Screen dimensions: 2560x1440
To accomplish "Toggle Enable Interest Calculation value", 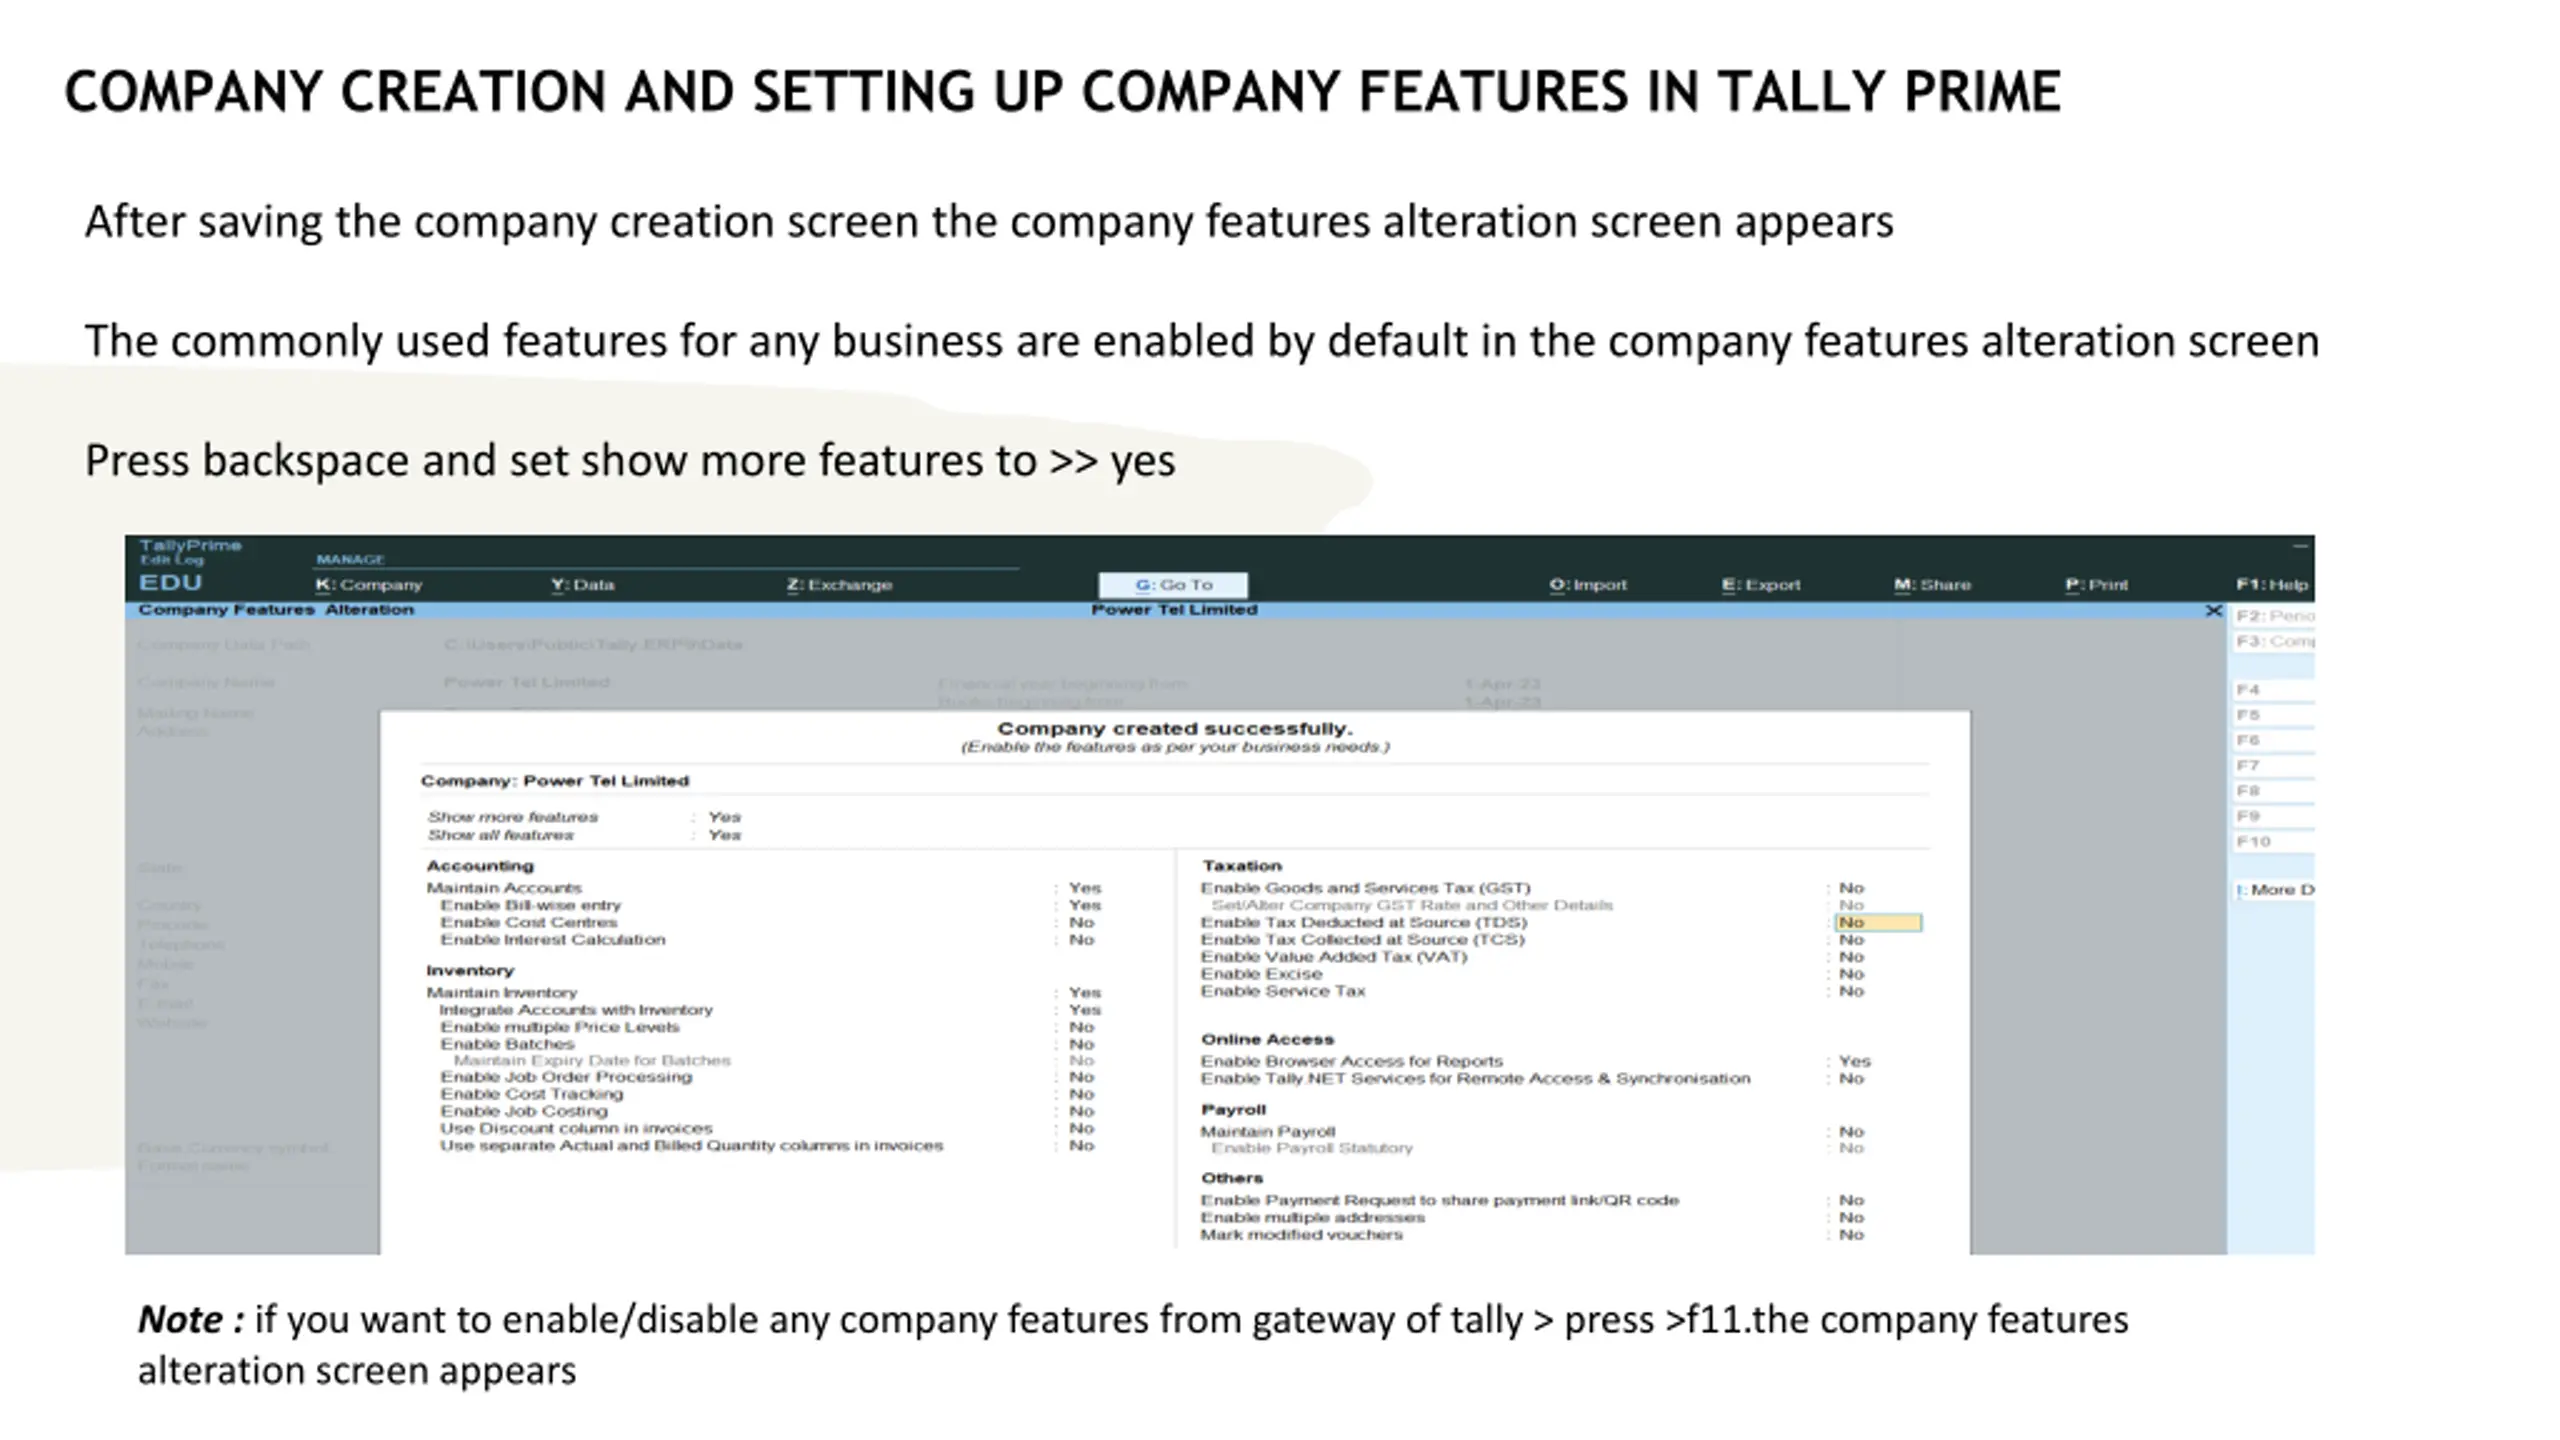I will click(1081, 940).
